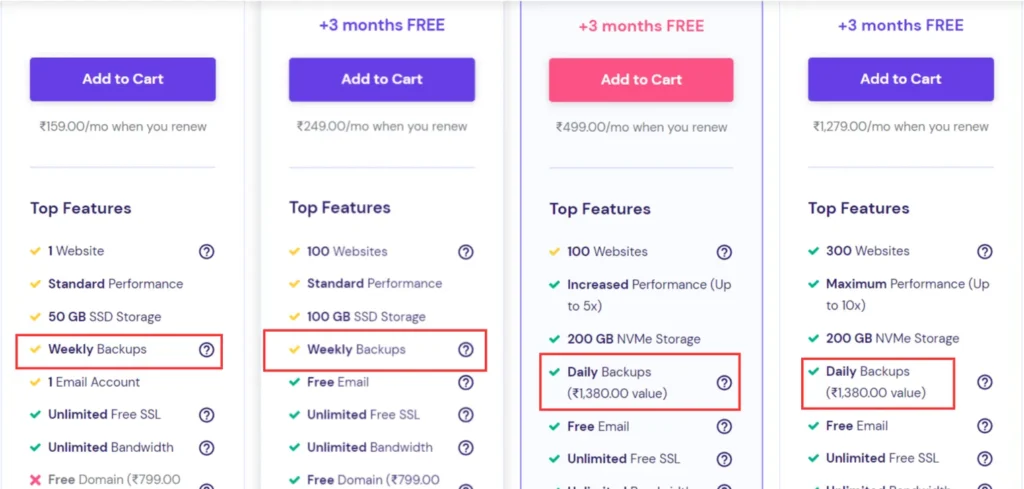Open help icon next to Free Email in second plan
Image resolution: width=1024 pixels, height=489 pixels.
pyautogui.click(x=466, y=383)
